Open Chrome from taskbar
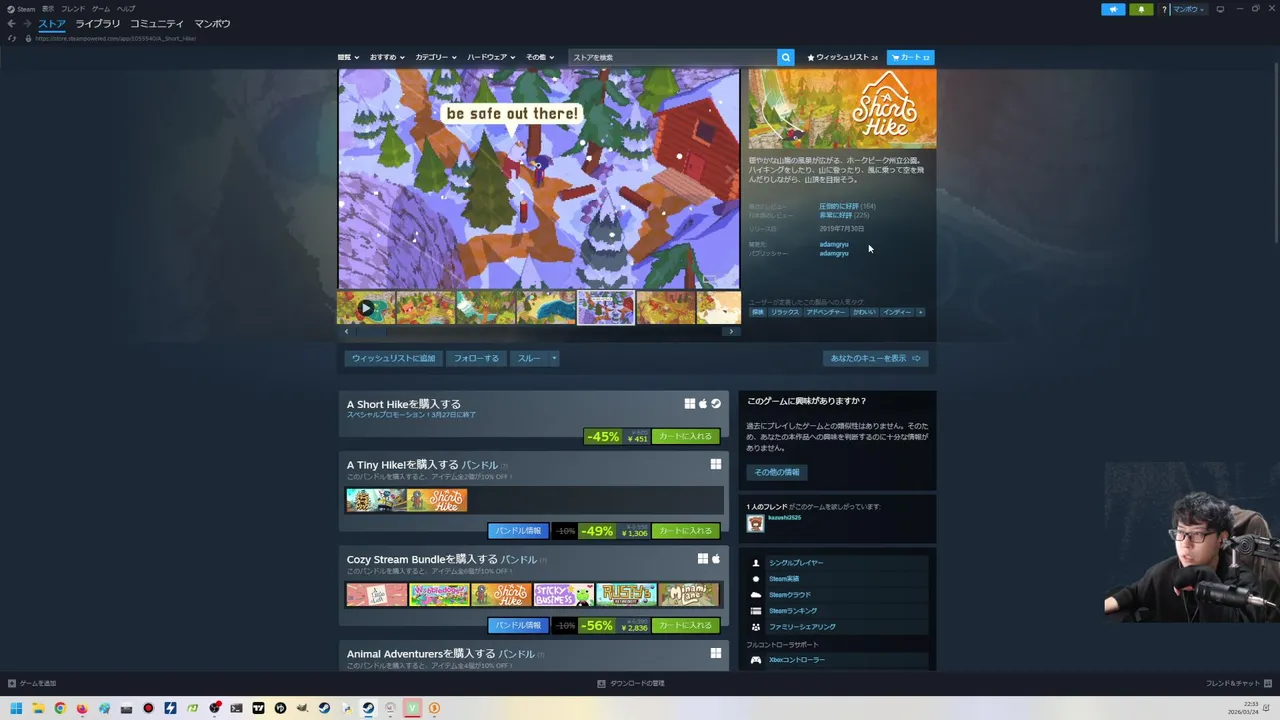The height and width of the screenshot is (720, 1280). click(x=60, y=708)
